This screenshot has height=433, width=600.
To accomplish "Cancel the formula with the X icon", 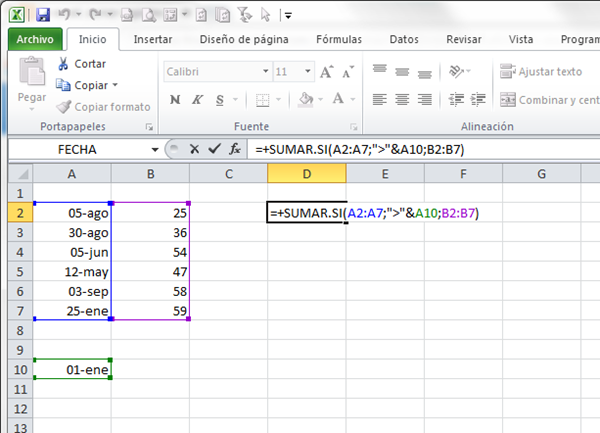I will 194,148.
